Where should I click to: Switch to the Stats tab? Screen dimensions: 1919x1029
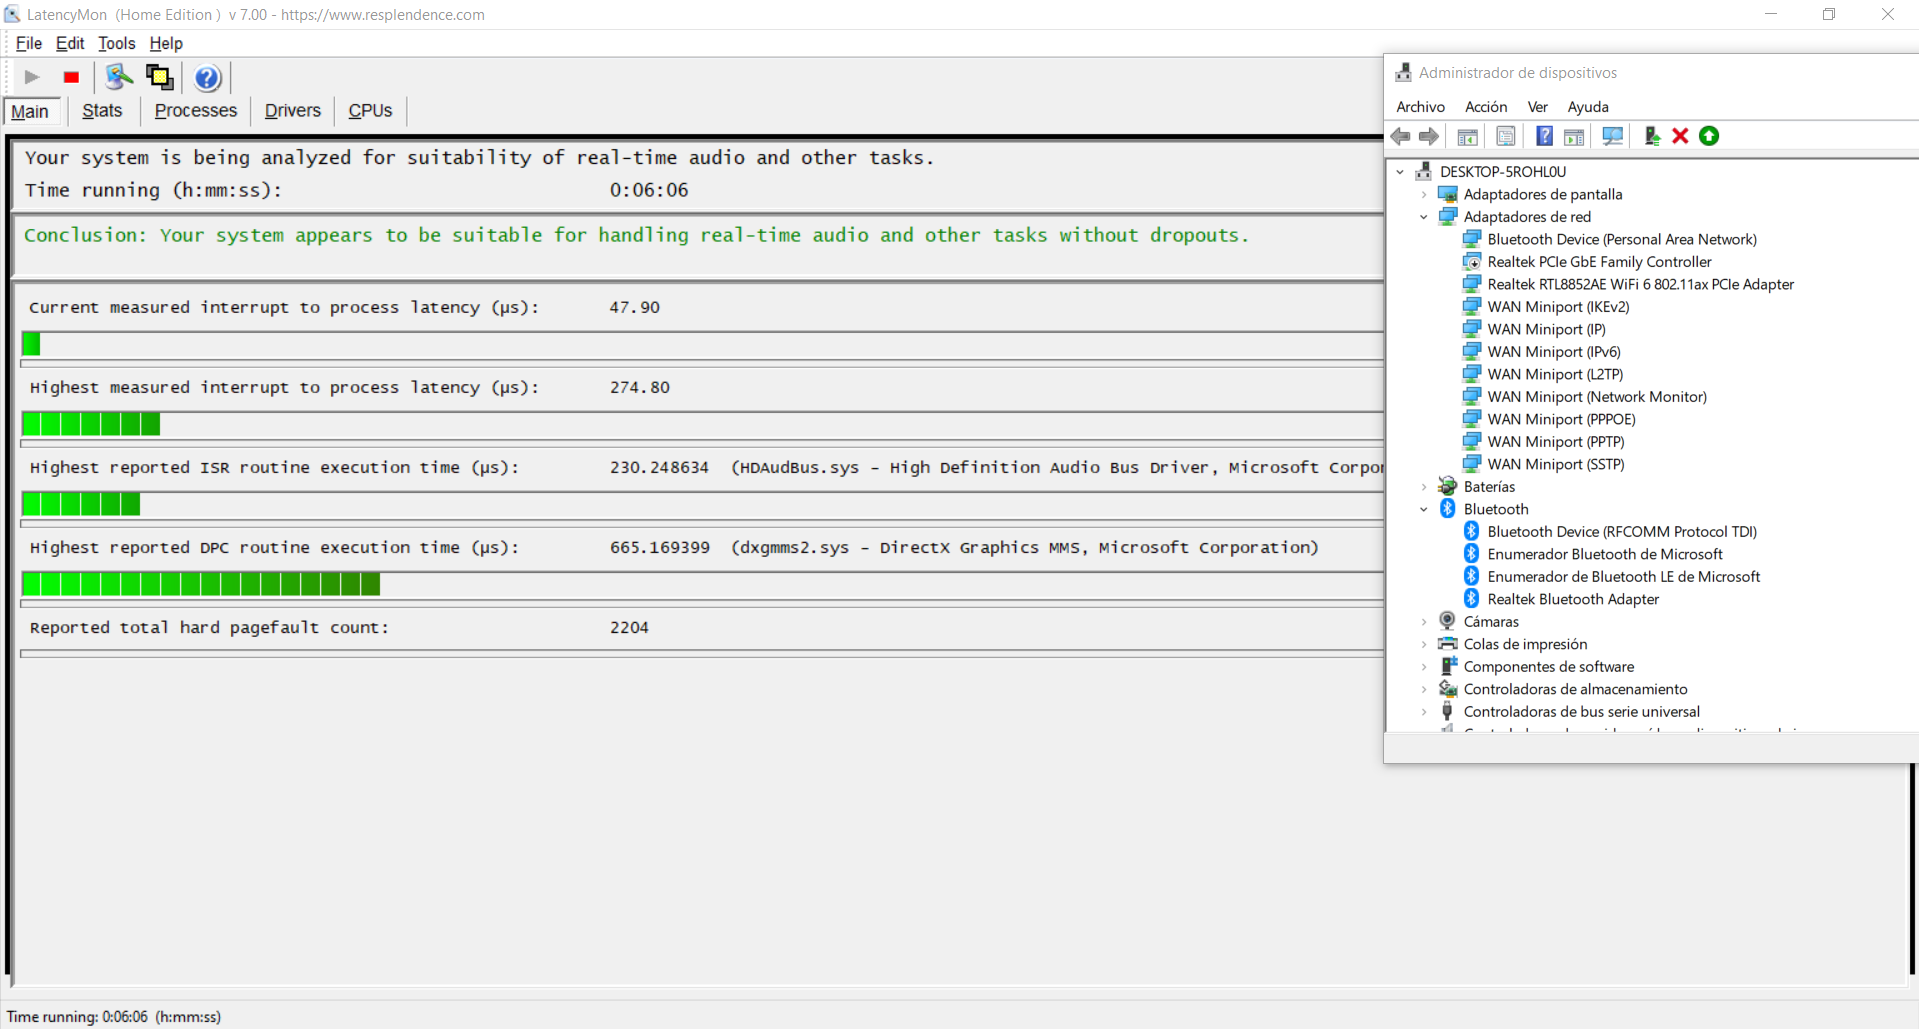(x=102, y=111)
